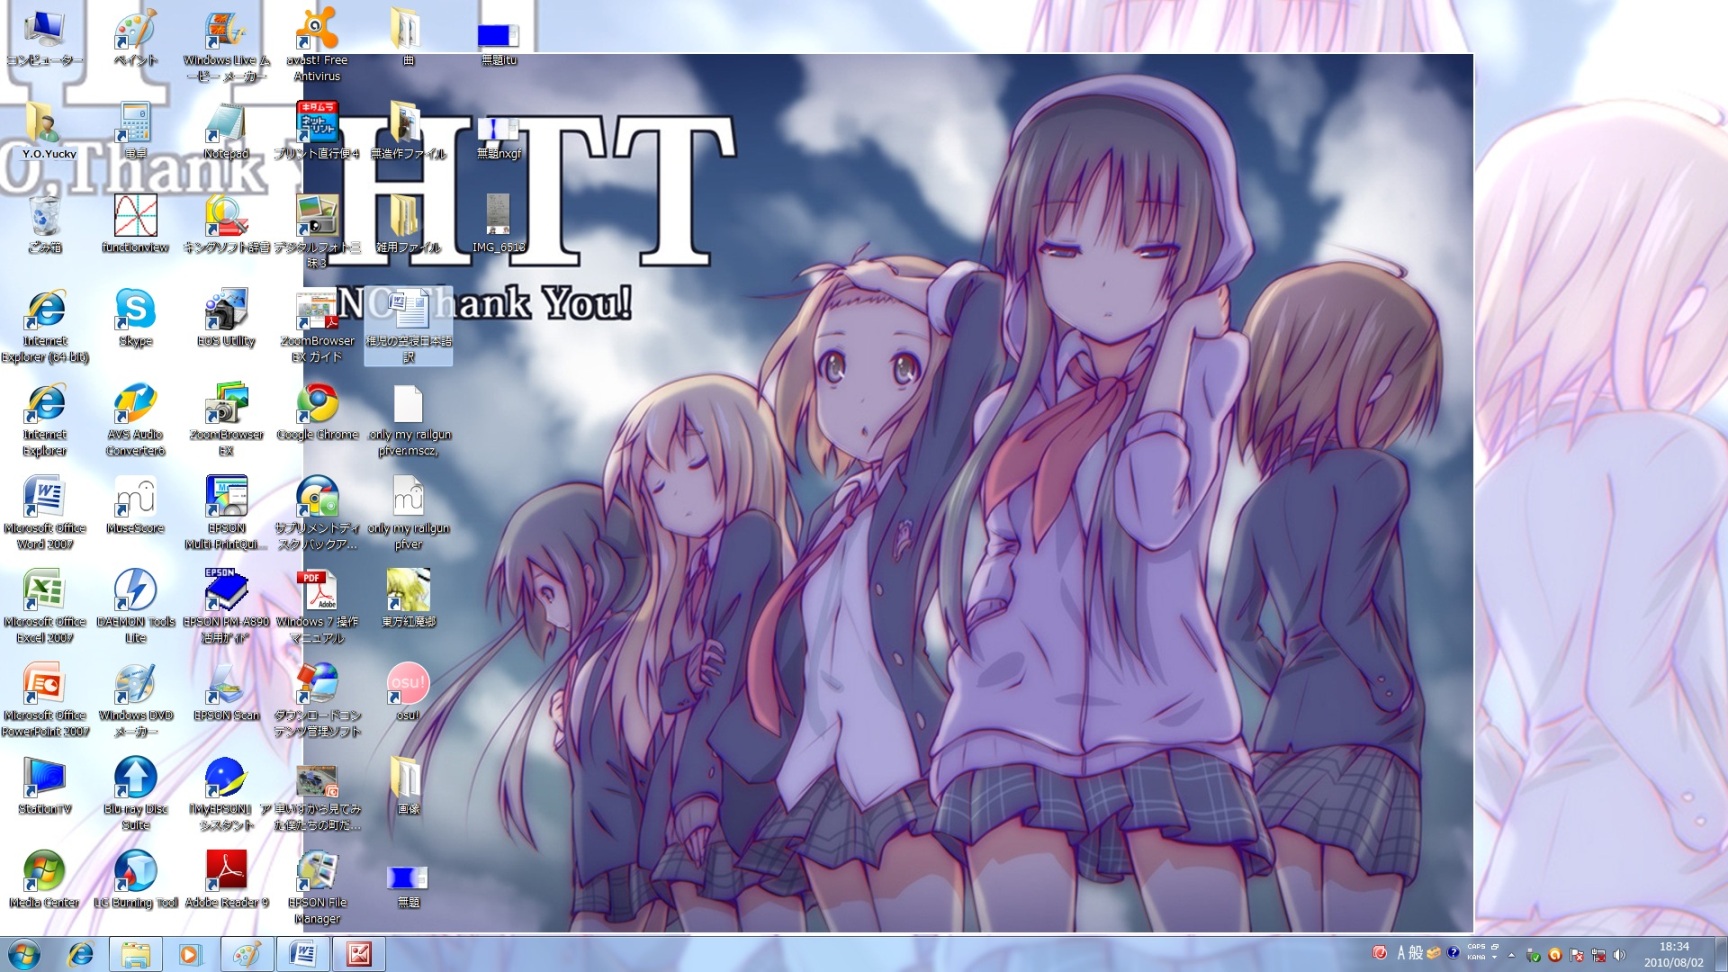The image size is (1728, 972).
Task: Select the ごみ箱 recycle bin
Action: tap(45, 226)
